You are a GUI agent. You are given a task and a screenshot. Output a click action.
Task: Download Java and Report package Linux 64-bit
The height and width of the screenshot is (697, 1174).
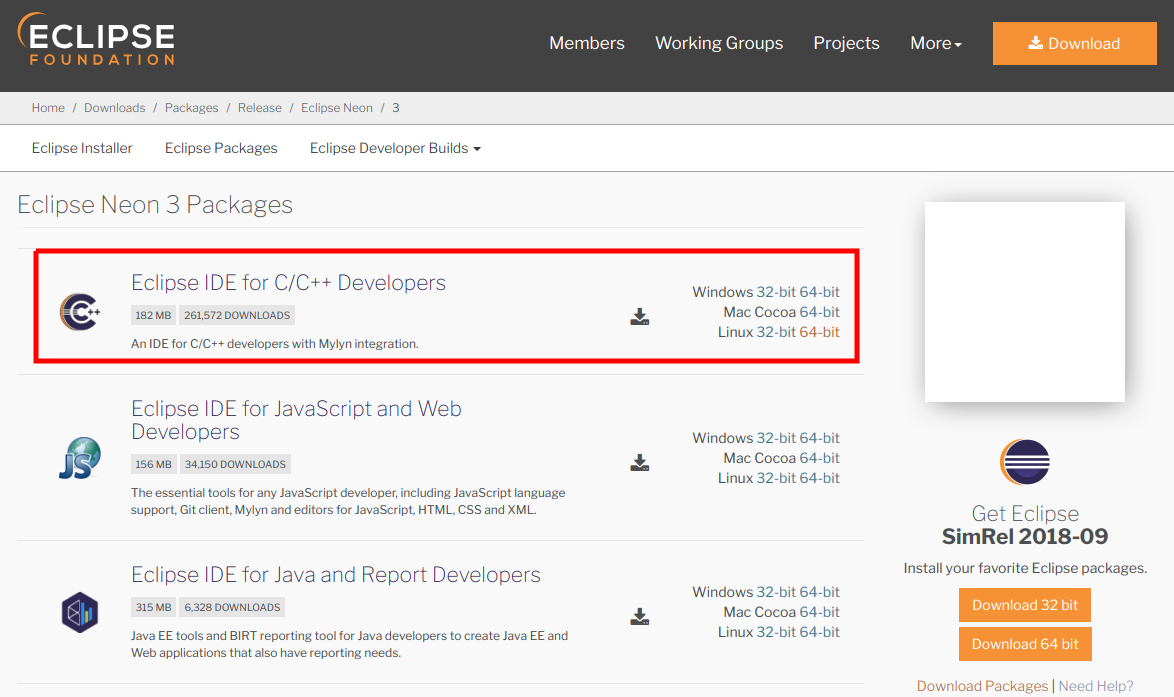(x=819, y=632)
